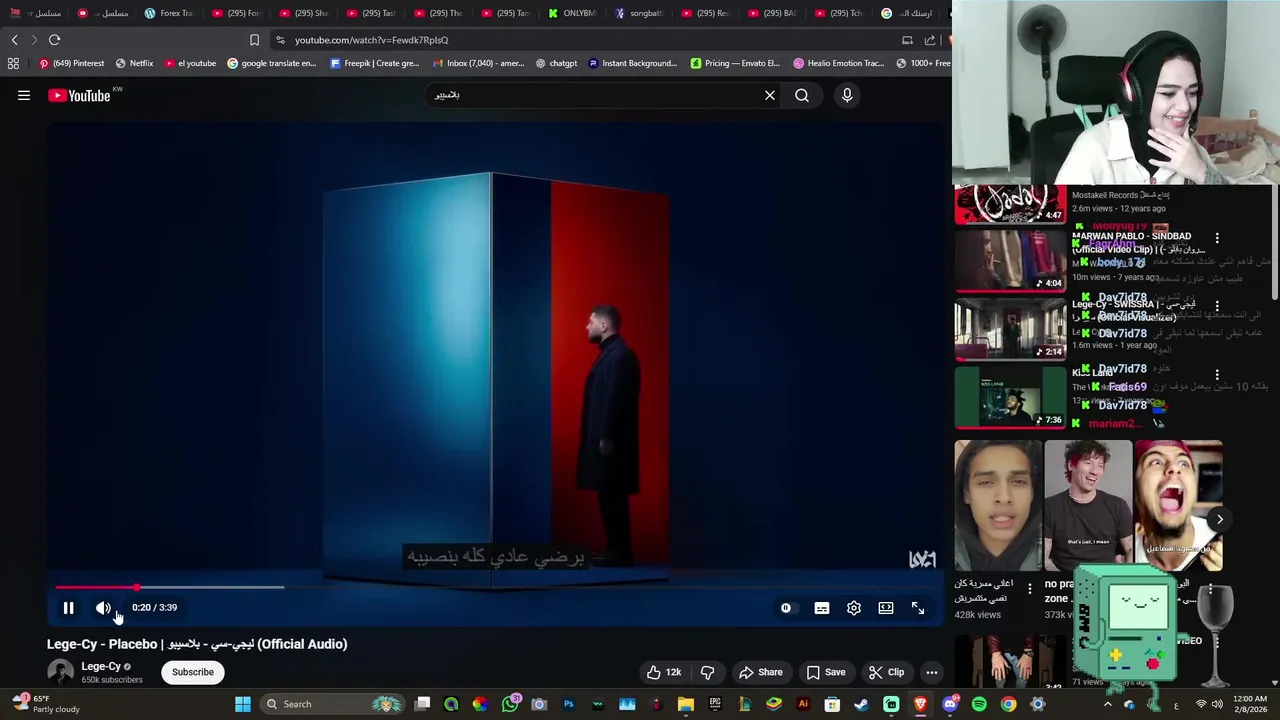Start voice search with the microphone icon

pyautogui.click(x=847, y=95)
